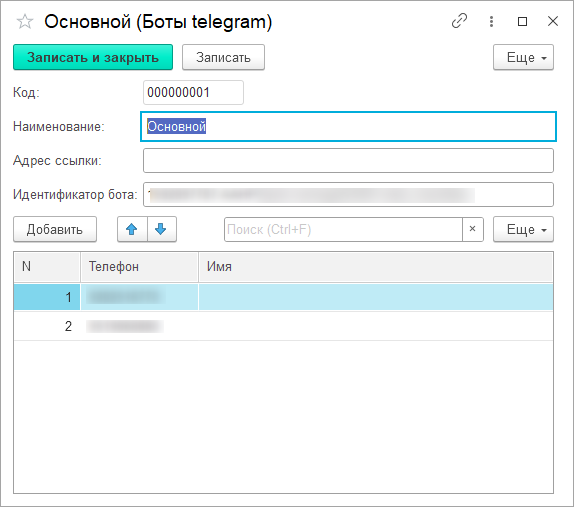Click into the Наименование field
This screenshot has width=574, height=507.
(348, 127)
